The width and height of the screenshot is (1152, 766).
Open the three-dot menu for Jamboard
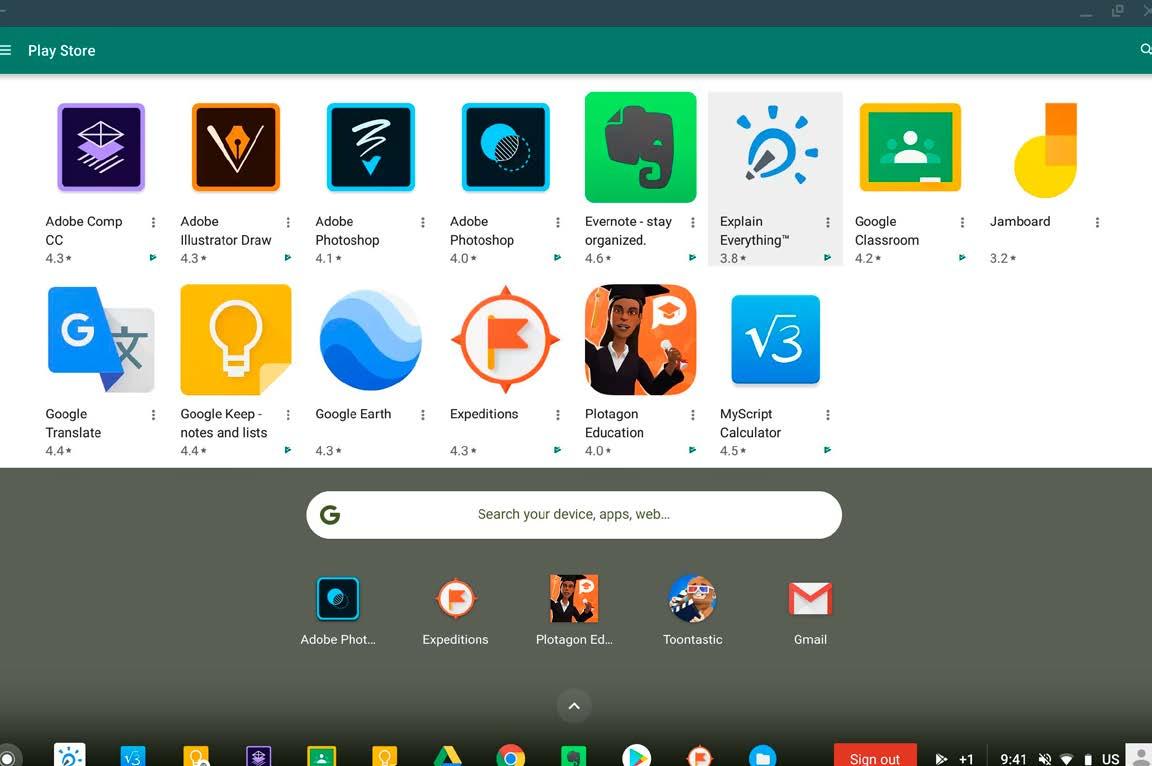point(1098,222)
